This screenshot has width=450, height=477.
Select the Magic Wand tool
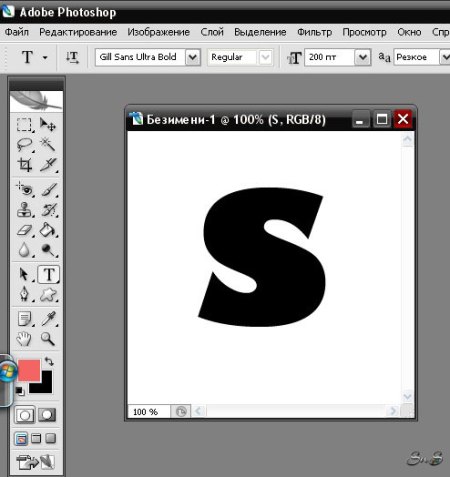click(48, 145)
